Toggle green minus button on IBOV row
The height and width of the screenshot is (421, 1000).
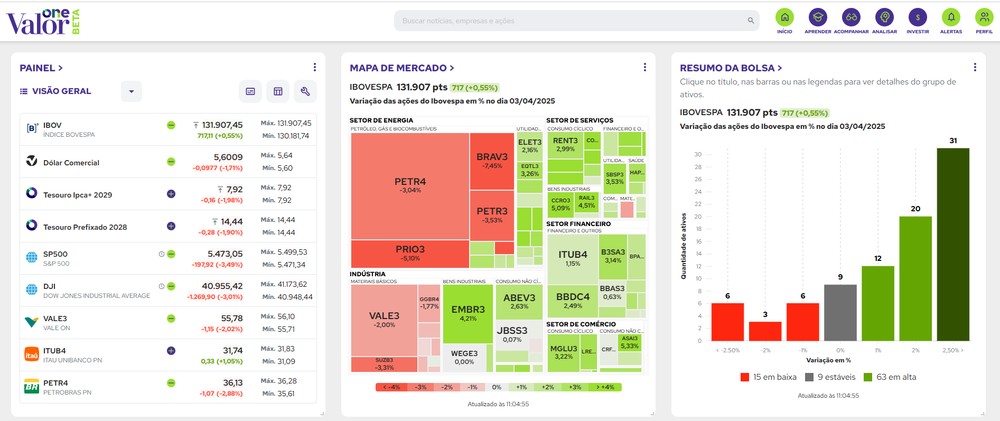pos(171,125)
